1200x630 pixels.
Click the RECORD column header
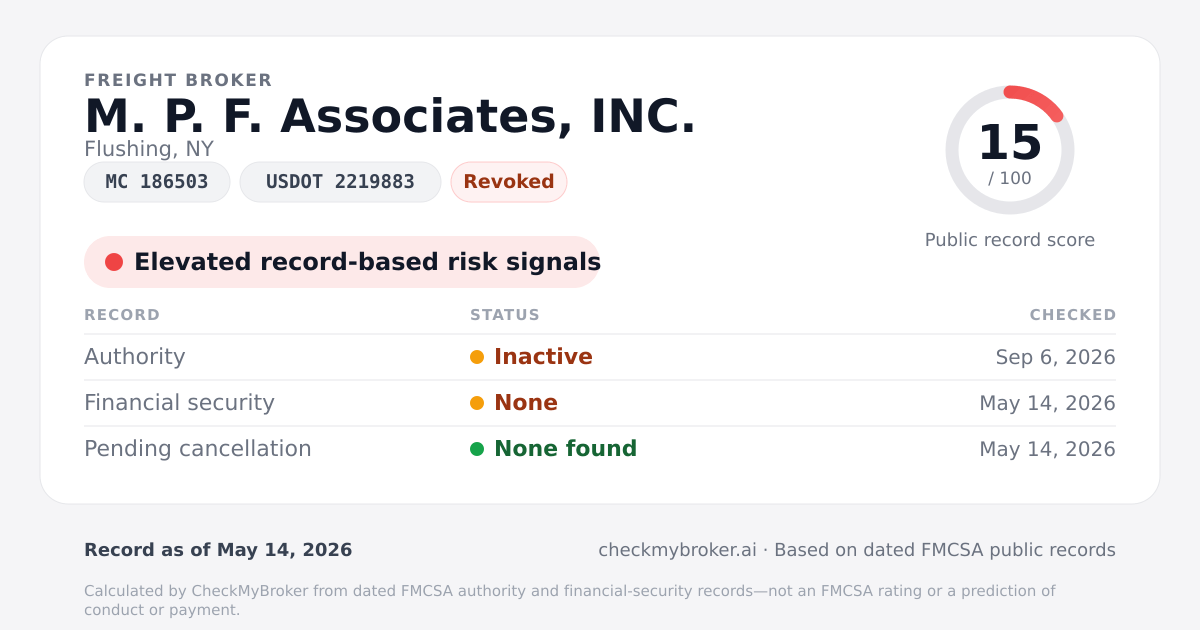[x=122, y=315]
